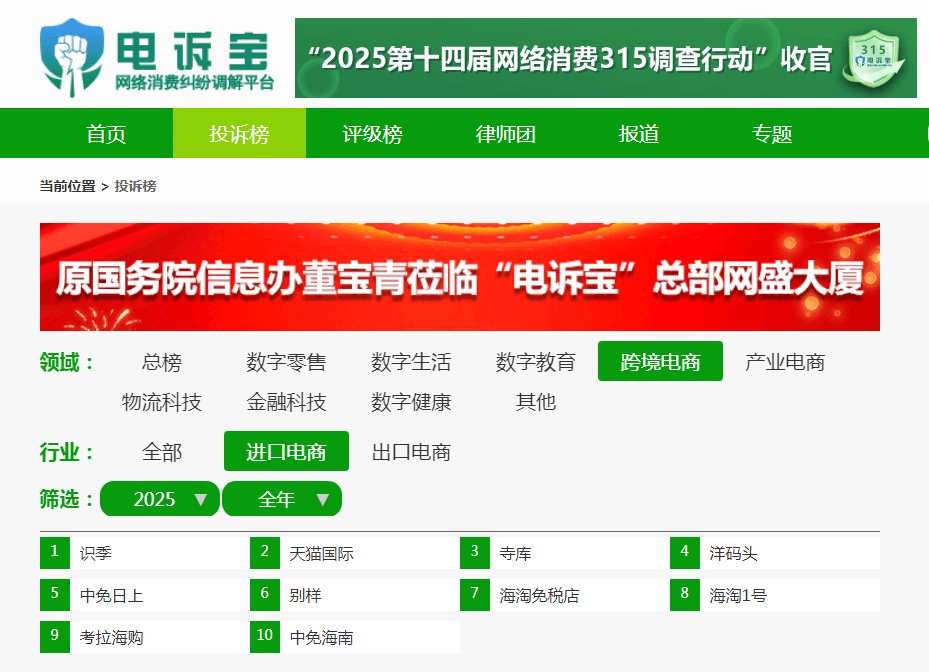Viewport: 929px width, 672px height.
Task: Select 全部 industry filter
Action: (x=162, y=452)
